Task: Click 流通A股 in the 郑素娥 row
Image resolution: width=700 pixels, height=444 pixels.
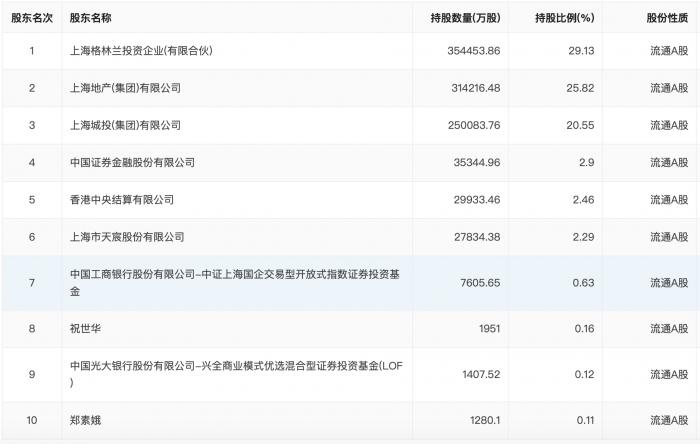Action: tap(669, 420)
